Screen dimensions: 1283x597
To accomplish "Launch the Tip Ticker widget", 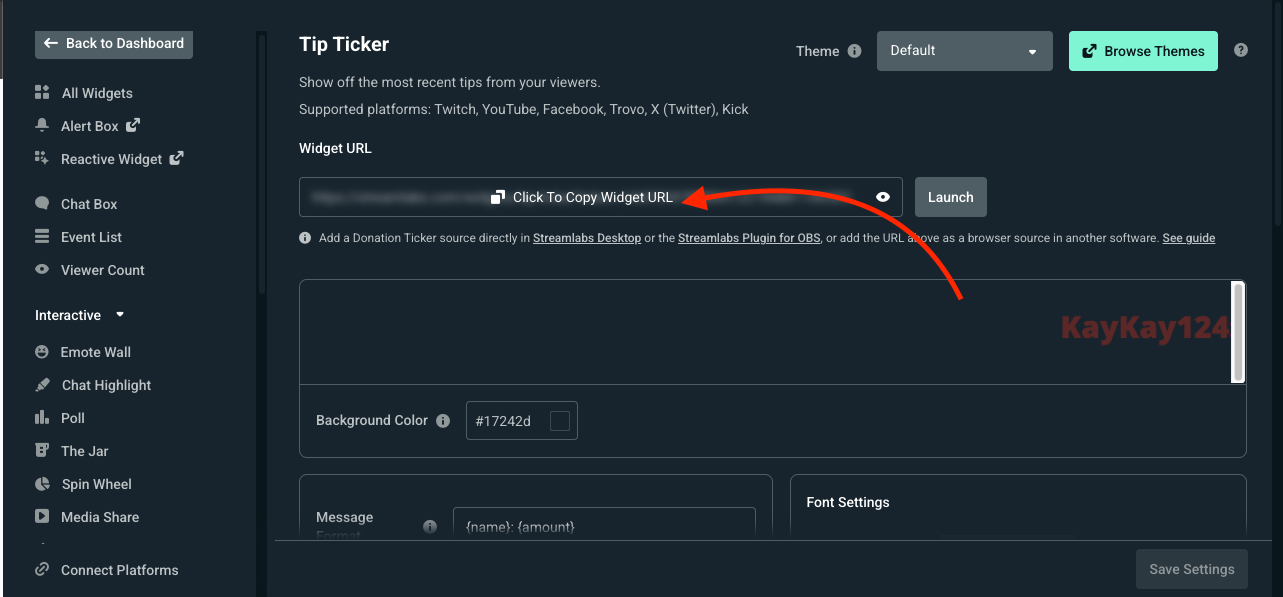I will (950, 196).
